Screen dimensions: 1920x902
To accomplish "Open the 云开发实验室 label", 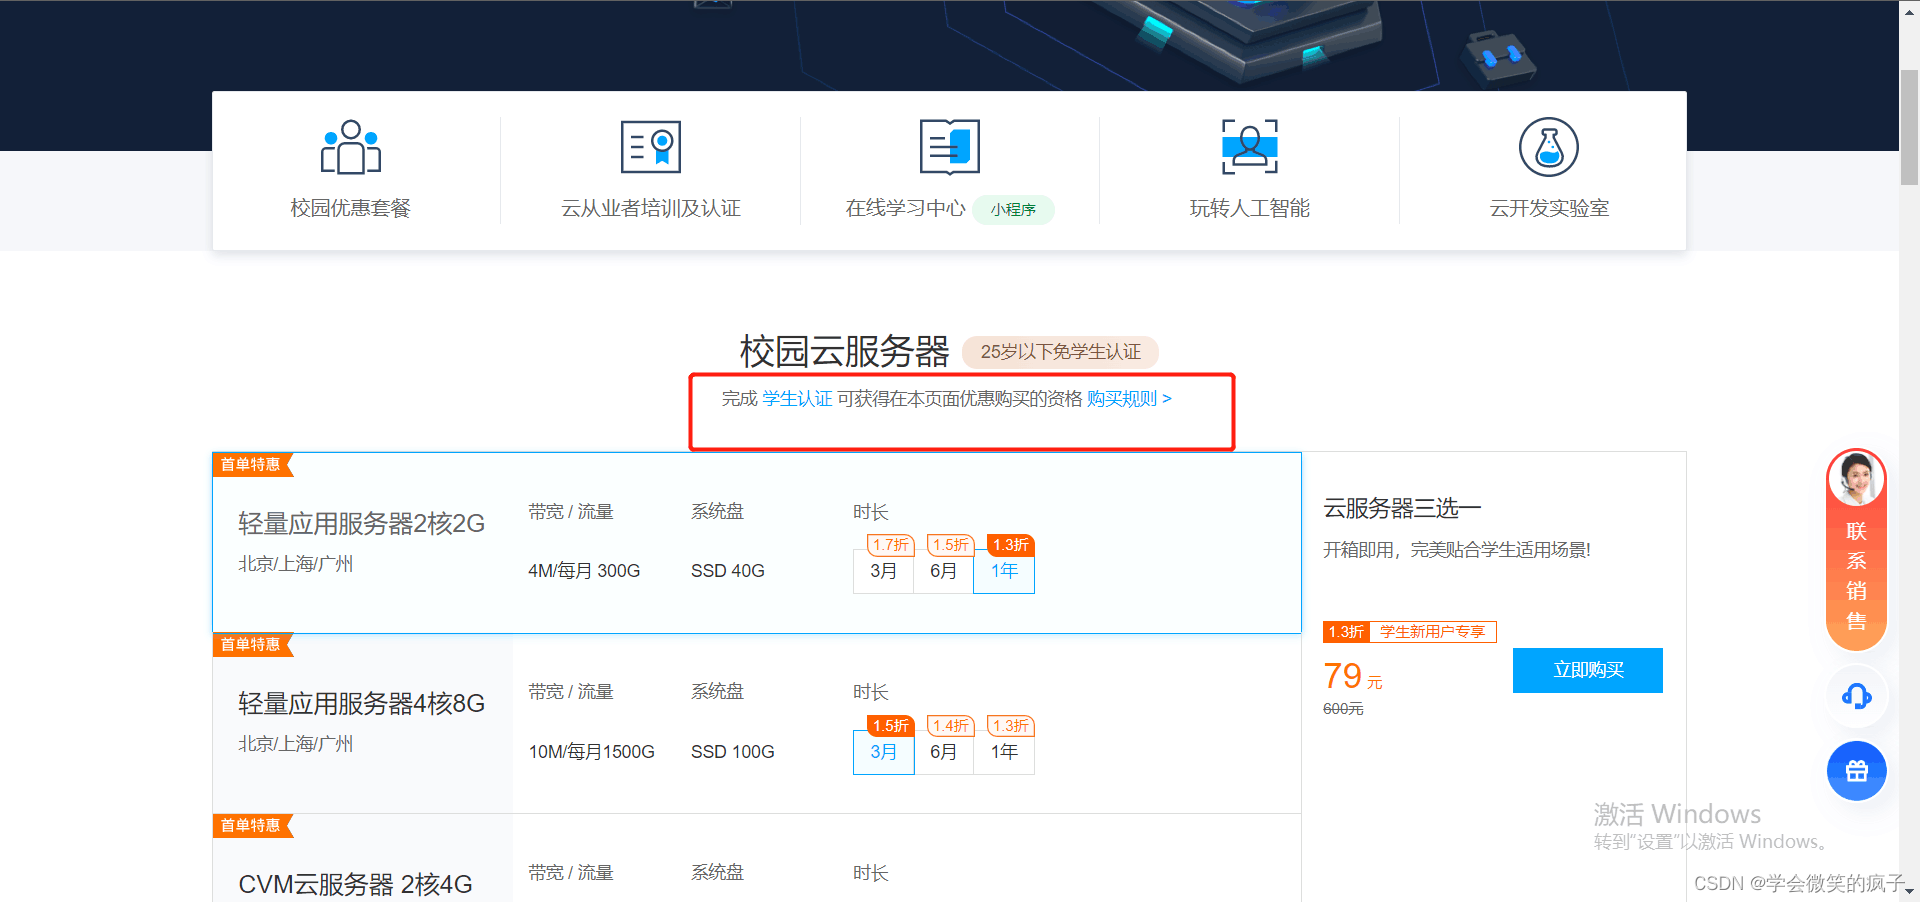I will click(1549, 208).
